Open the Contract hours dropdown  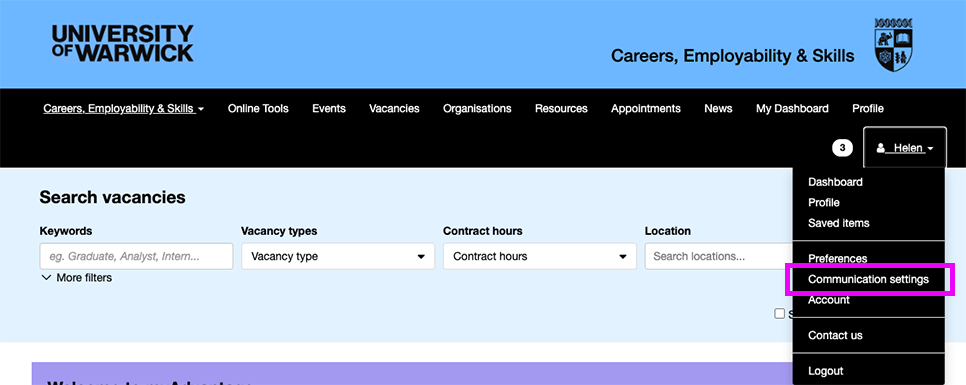pos(540,256)
